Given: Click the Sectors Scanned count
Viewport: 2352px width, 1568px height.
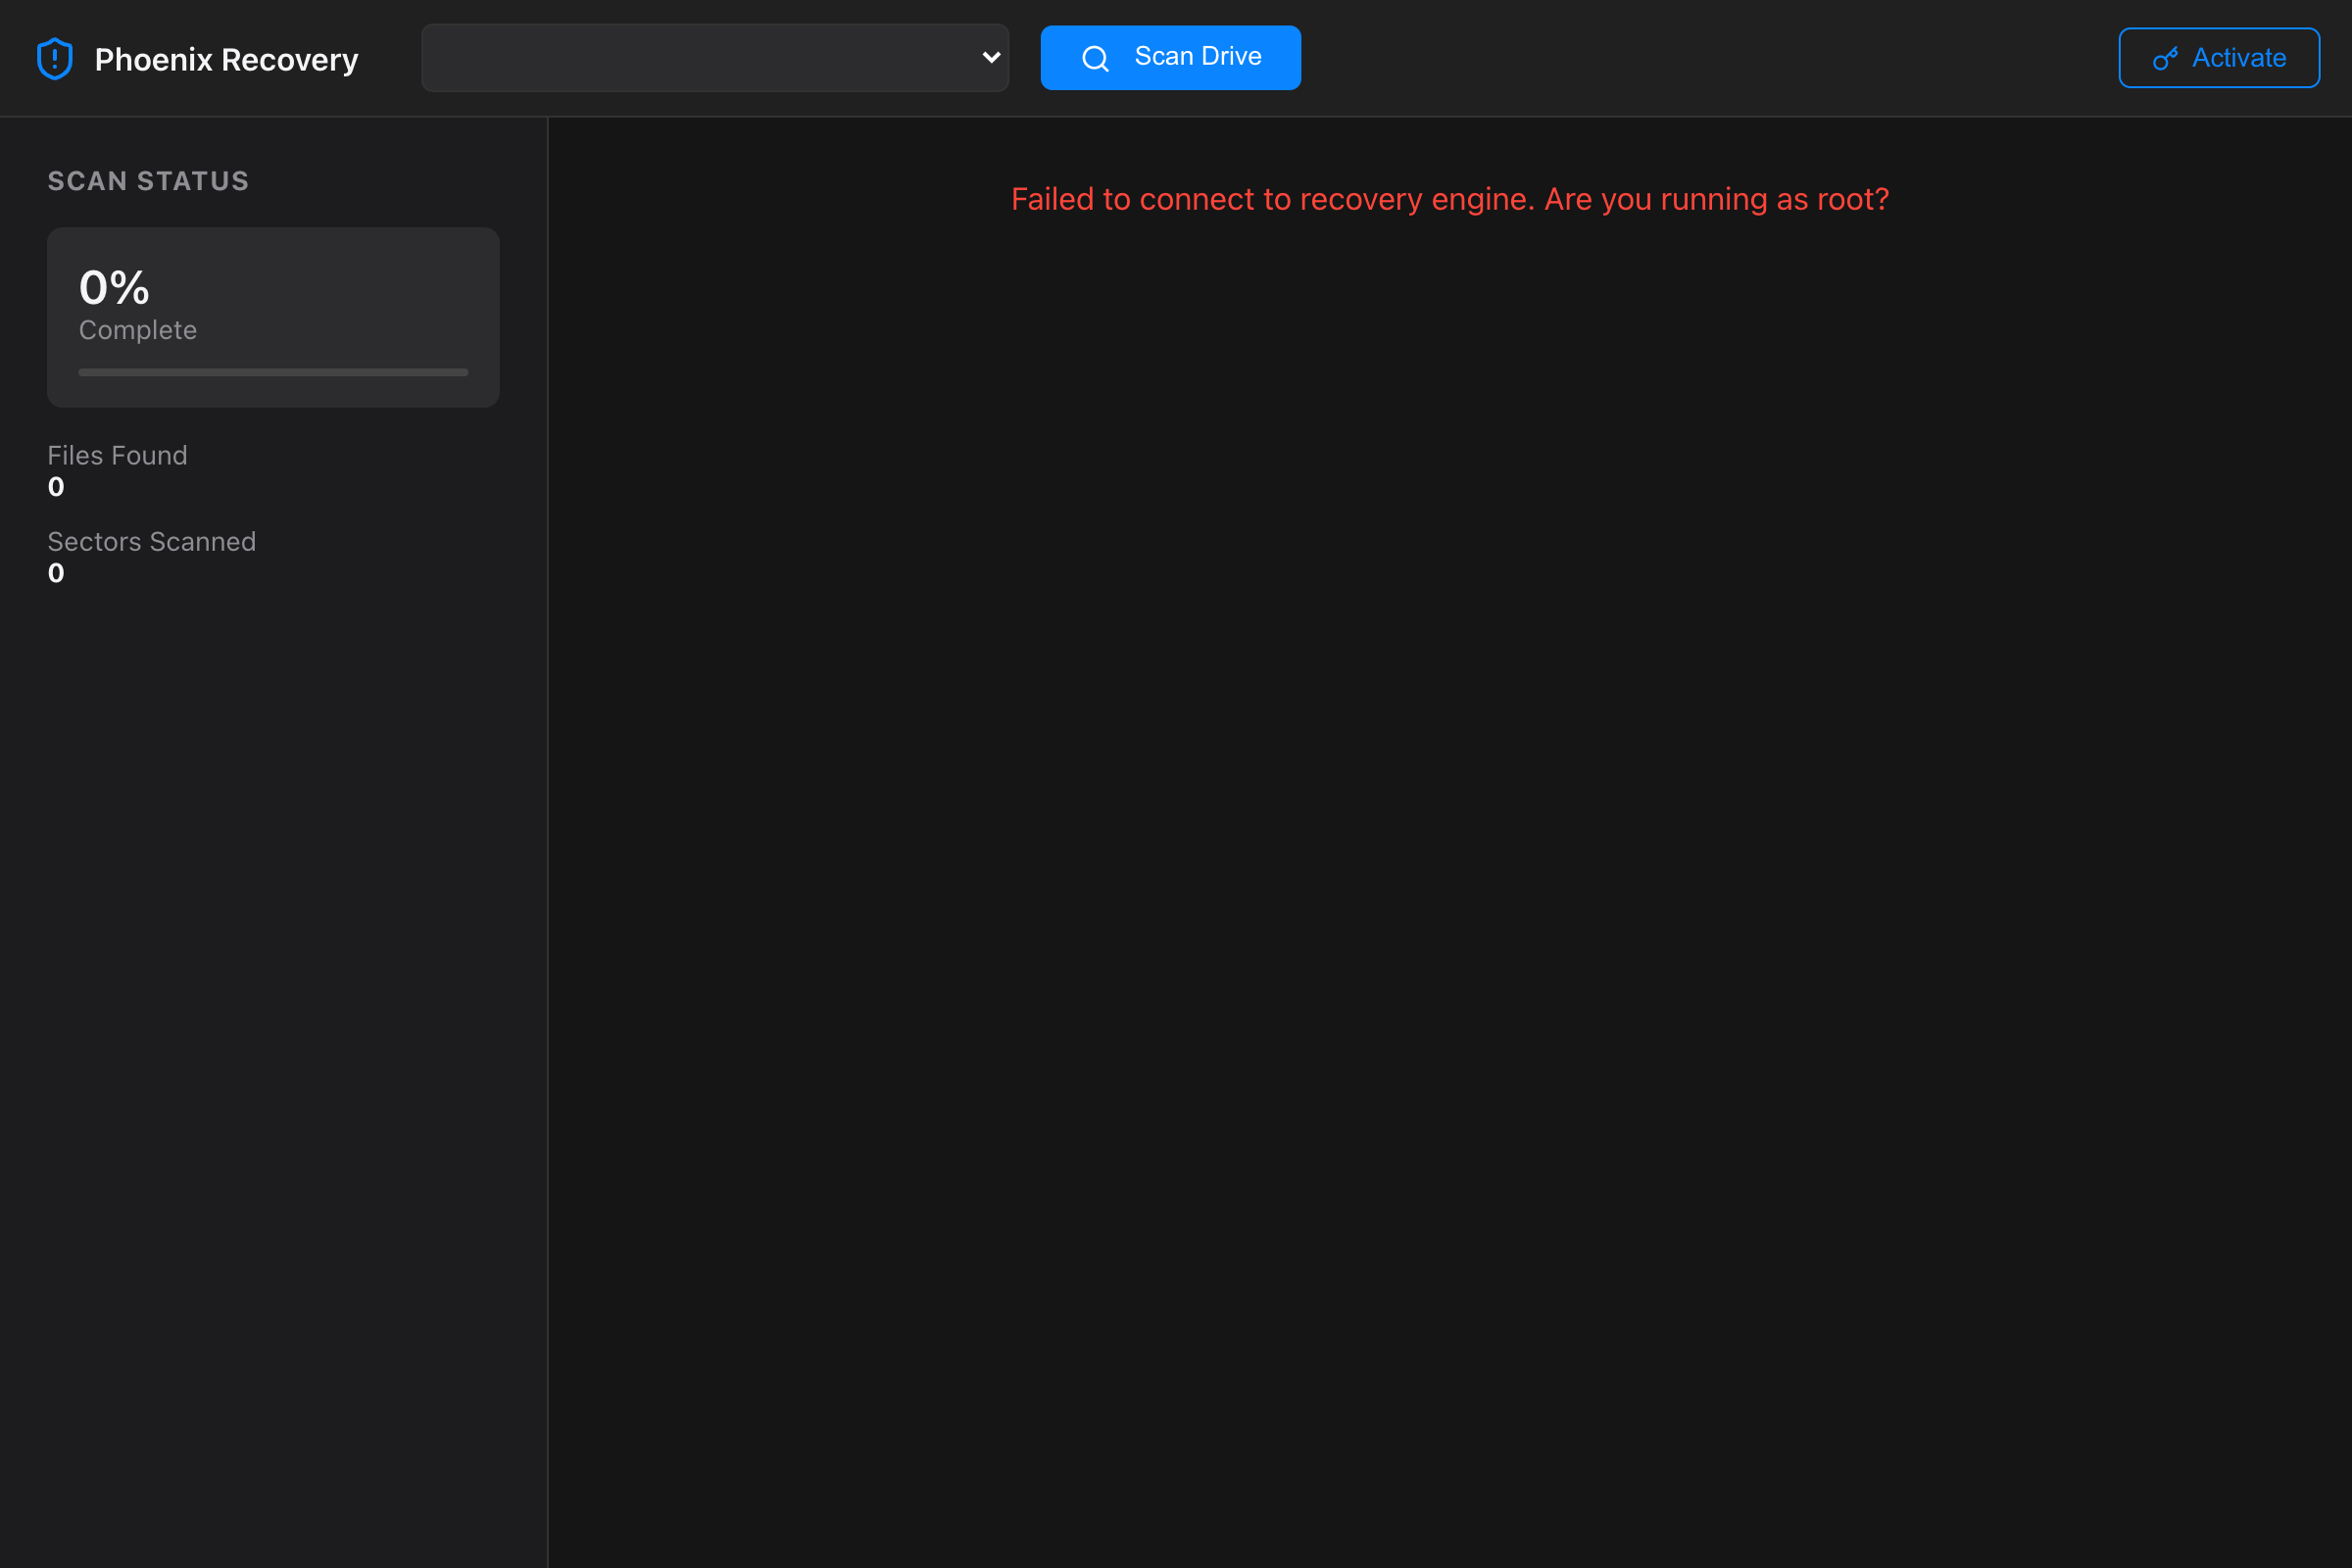Looking at the screenshot, I should [x=56, y=573].
